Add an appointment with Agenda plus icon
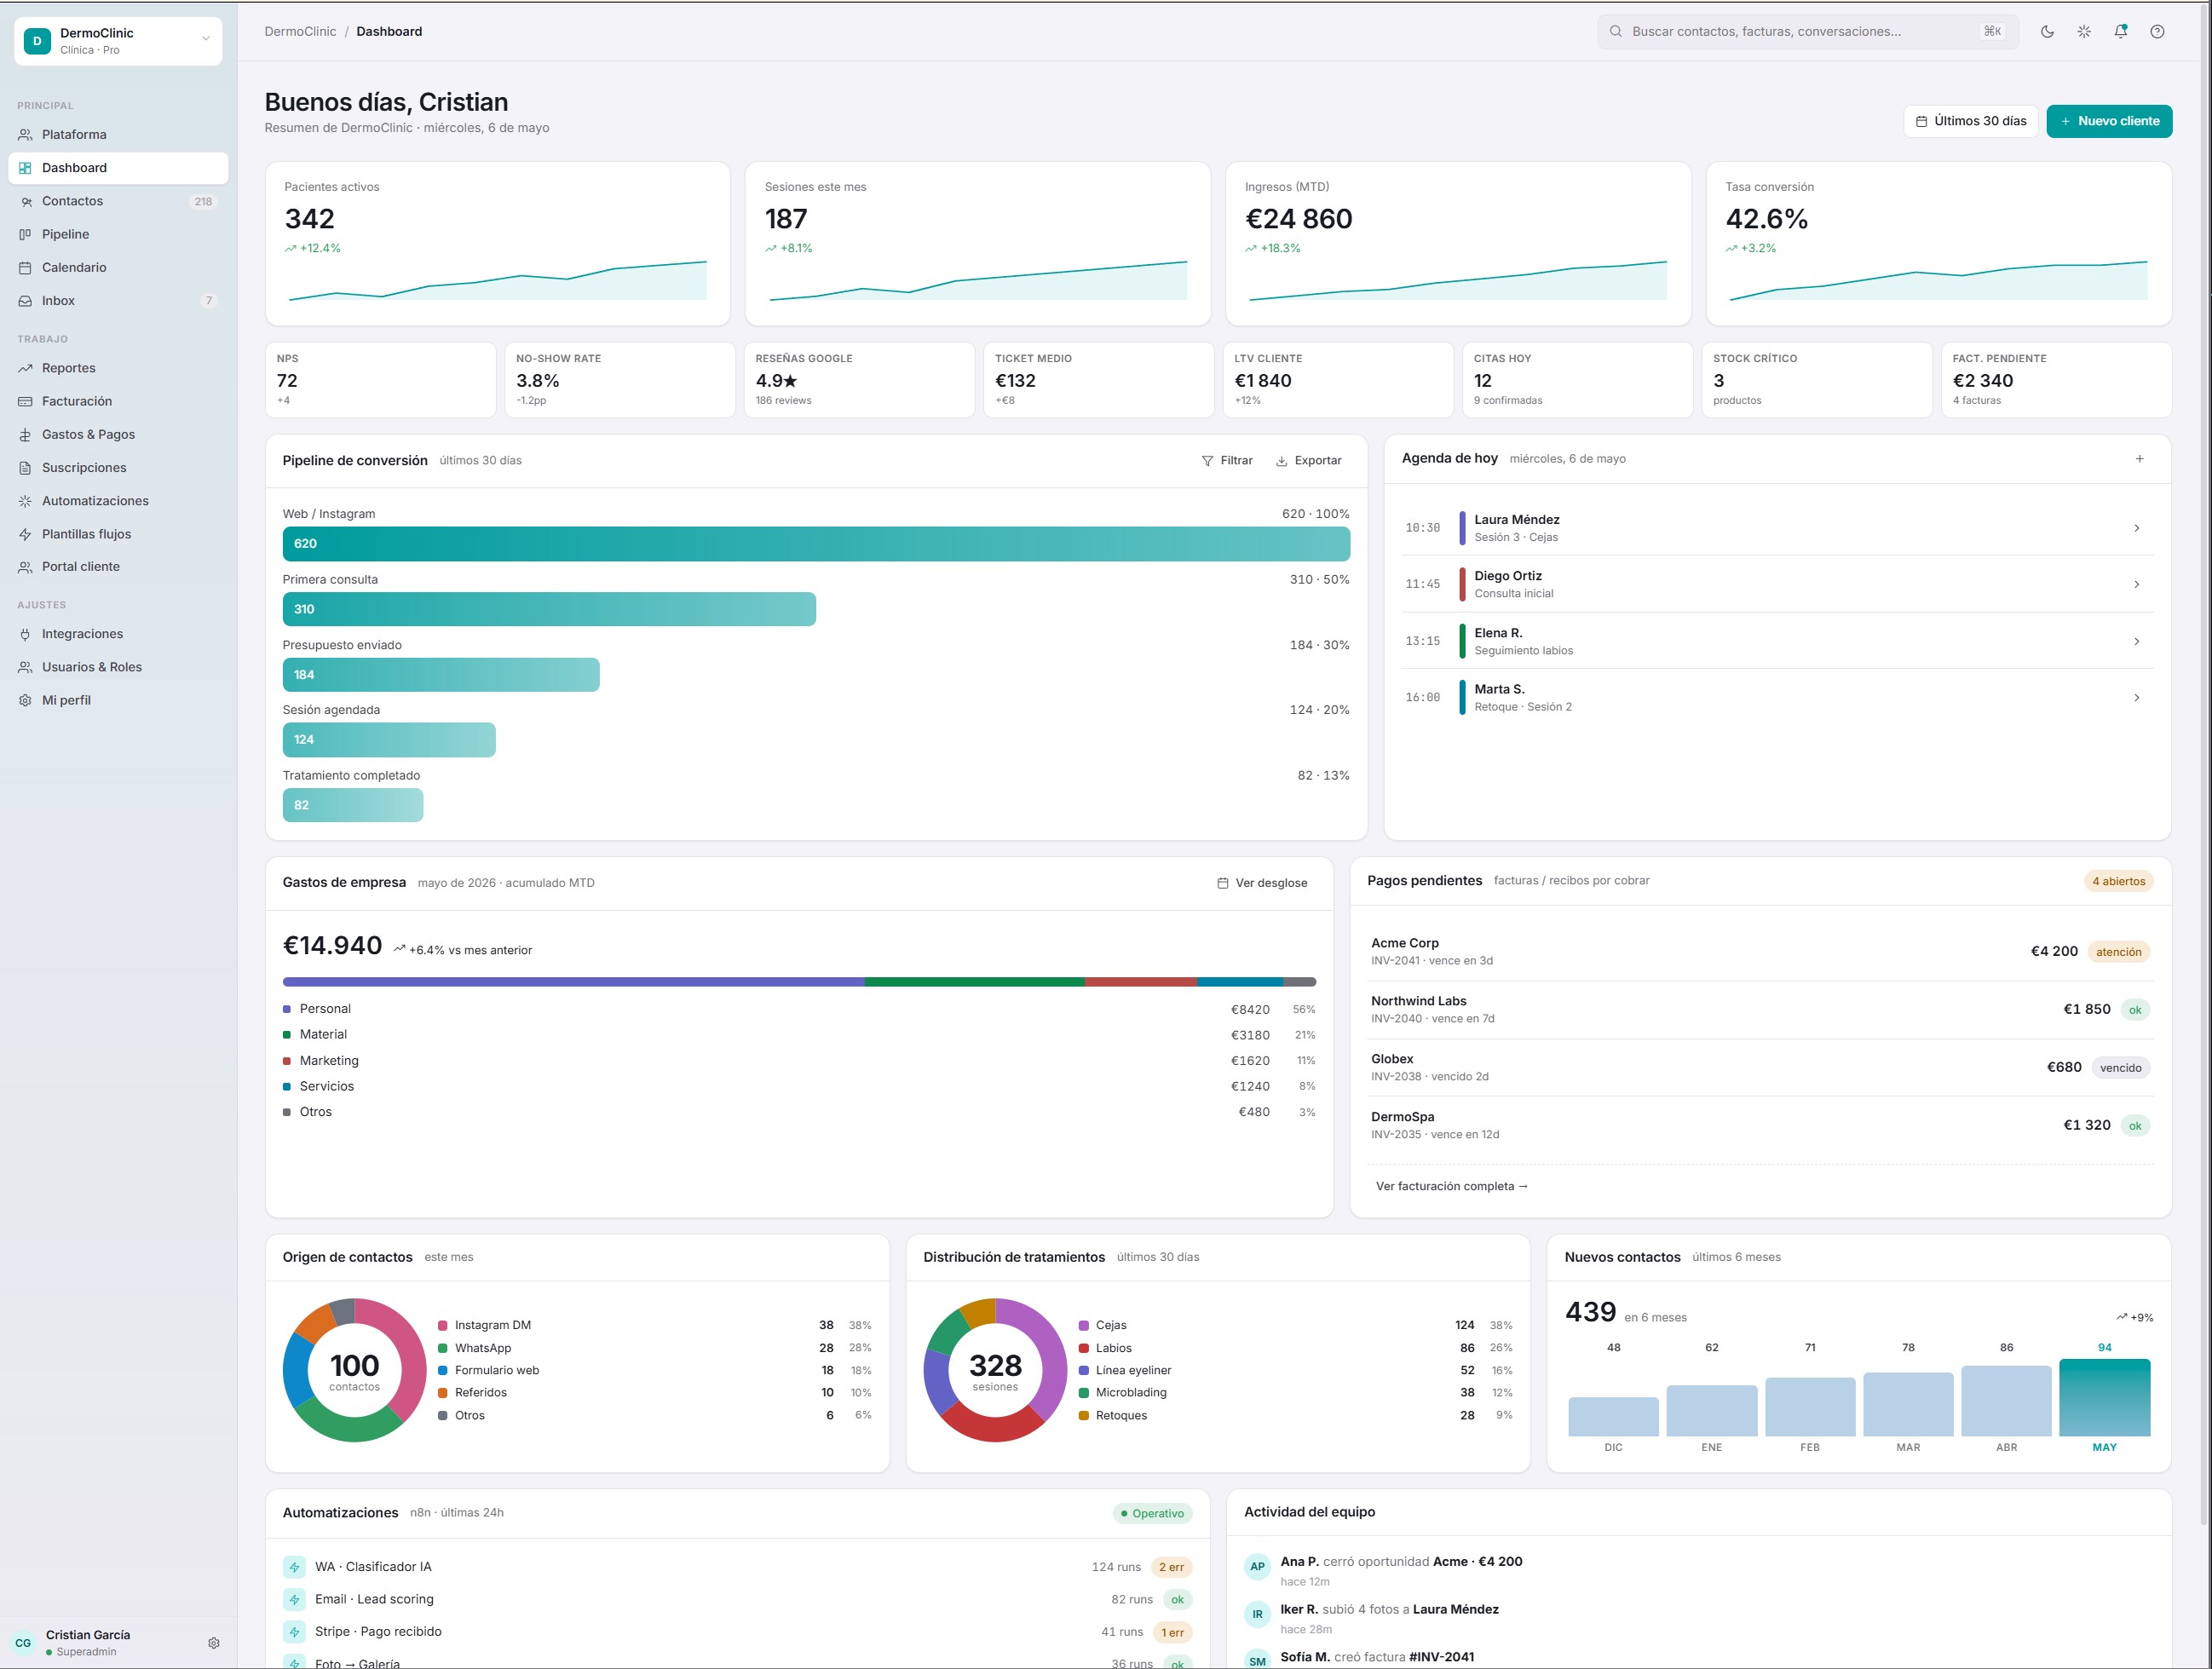 coord(2140,459)
